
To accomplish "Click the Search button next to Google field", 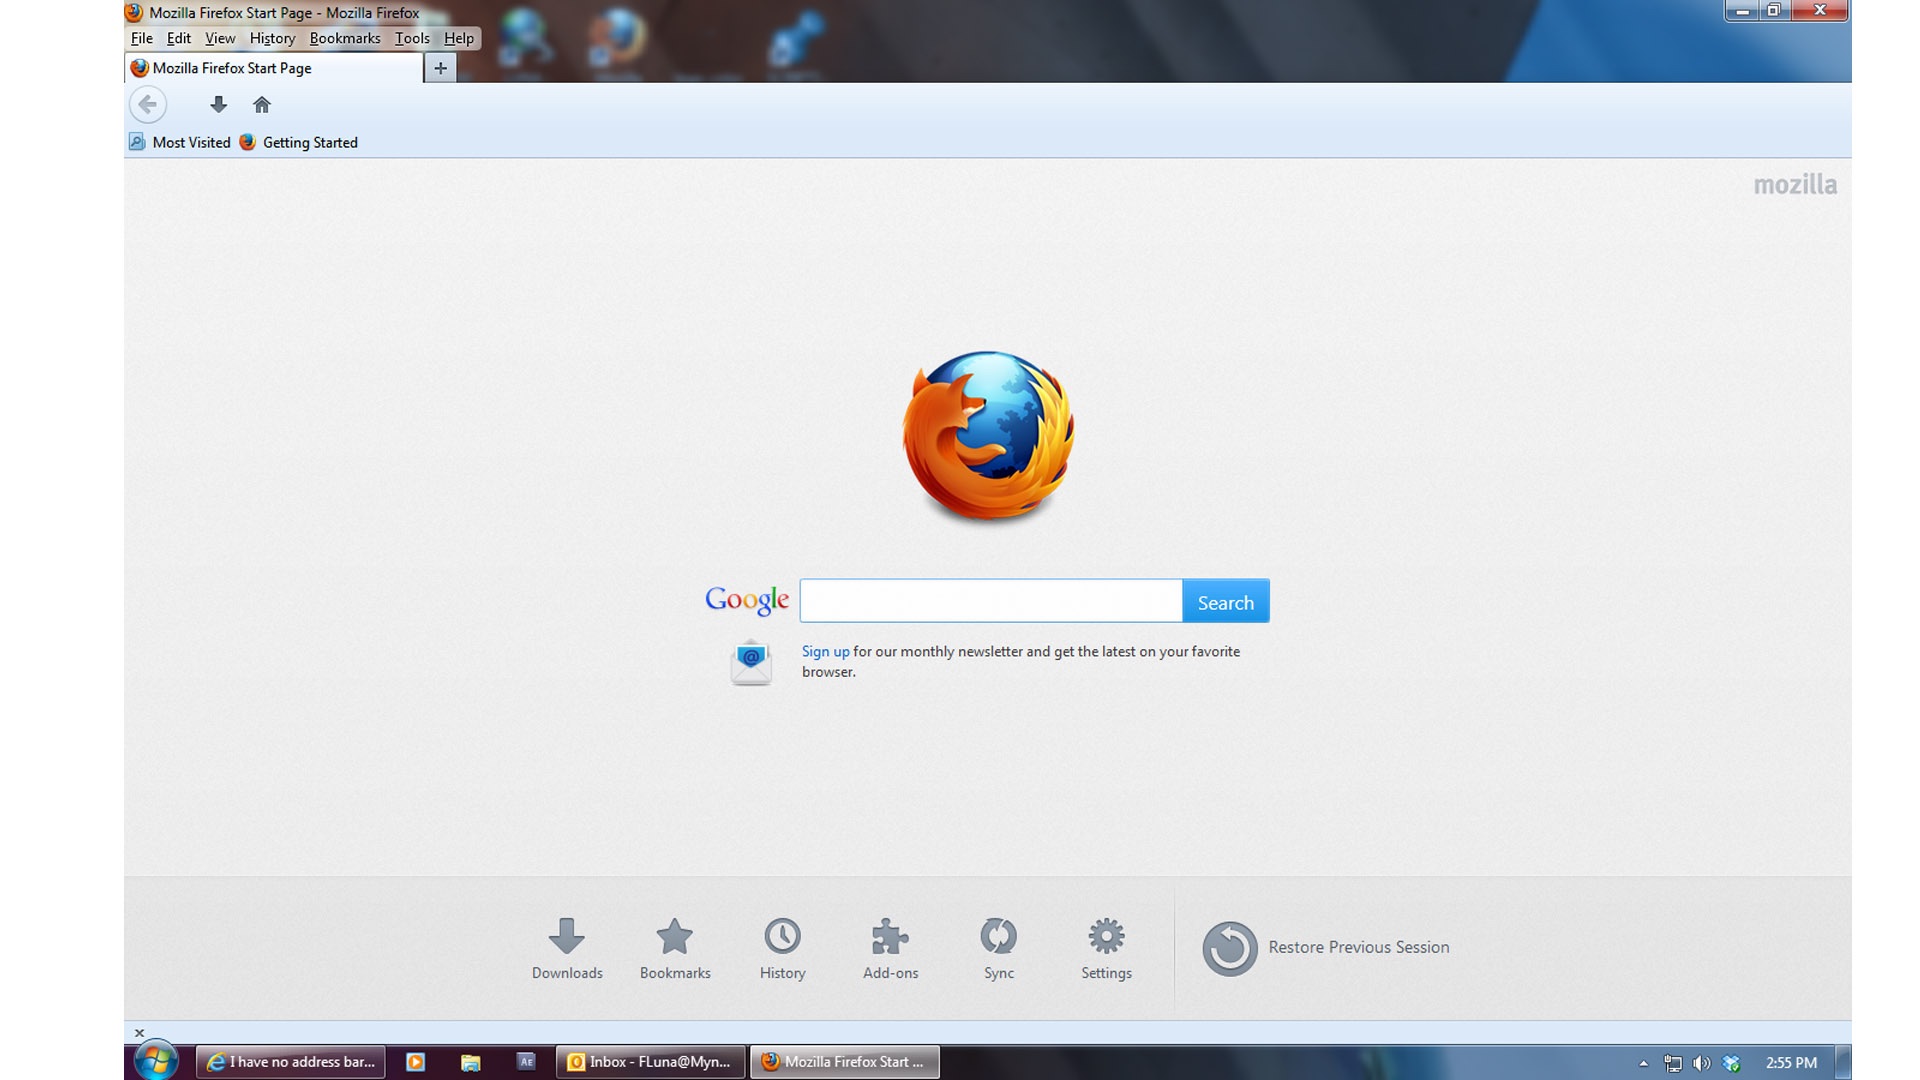I will point(1225,601).
